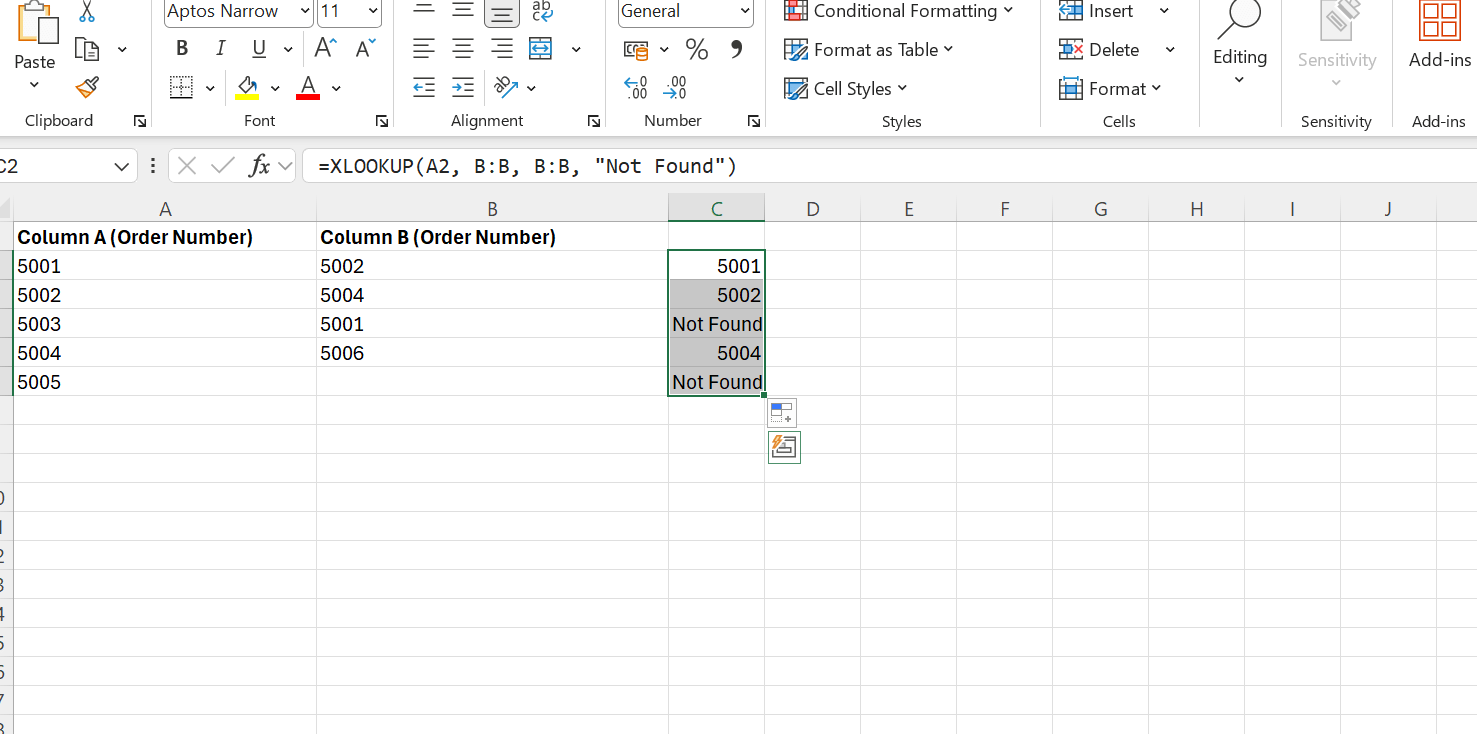Select the Format Painter tool
Viewport: 1477px width, 734px height.
[86, 88]
